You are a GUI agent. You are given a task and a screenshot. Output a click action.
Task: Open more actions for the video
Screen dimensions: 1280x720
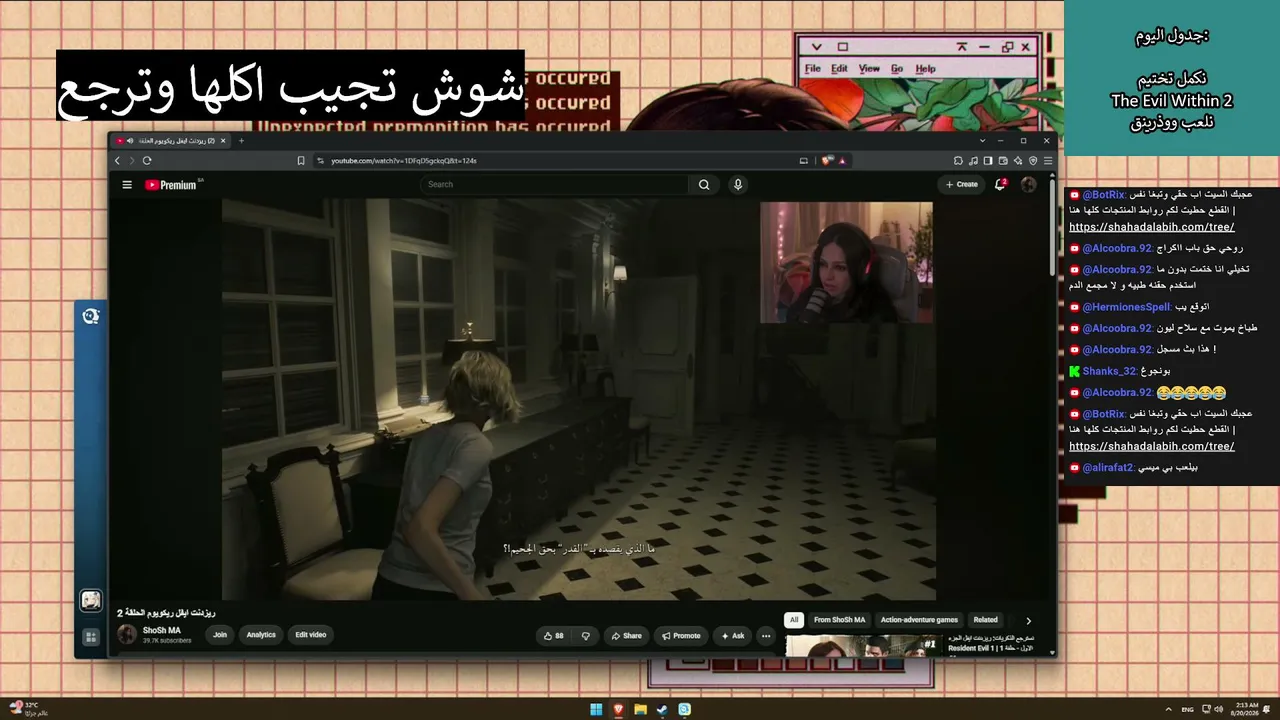(766, 635)
